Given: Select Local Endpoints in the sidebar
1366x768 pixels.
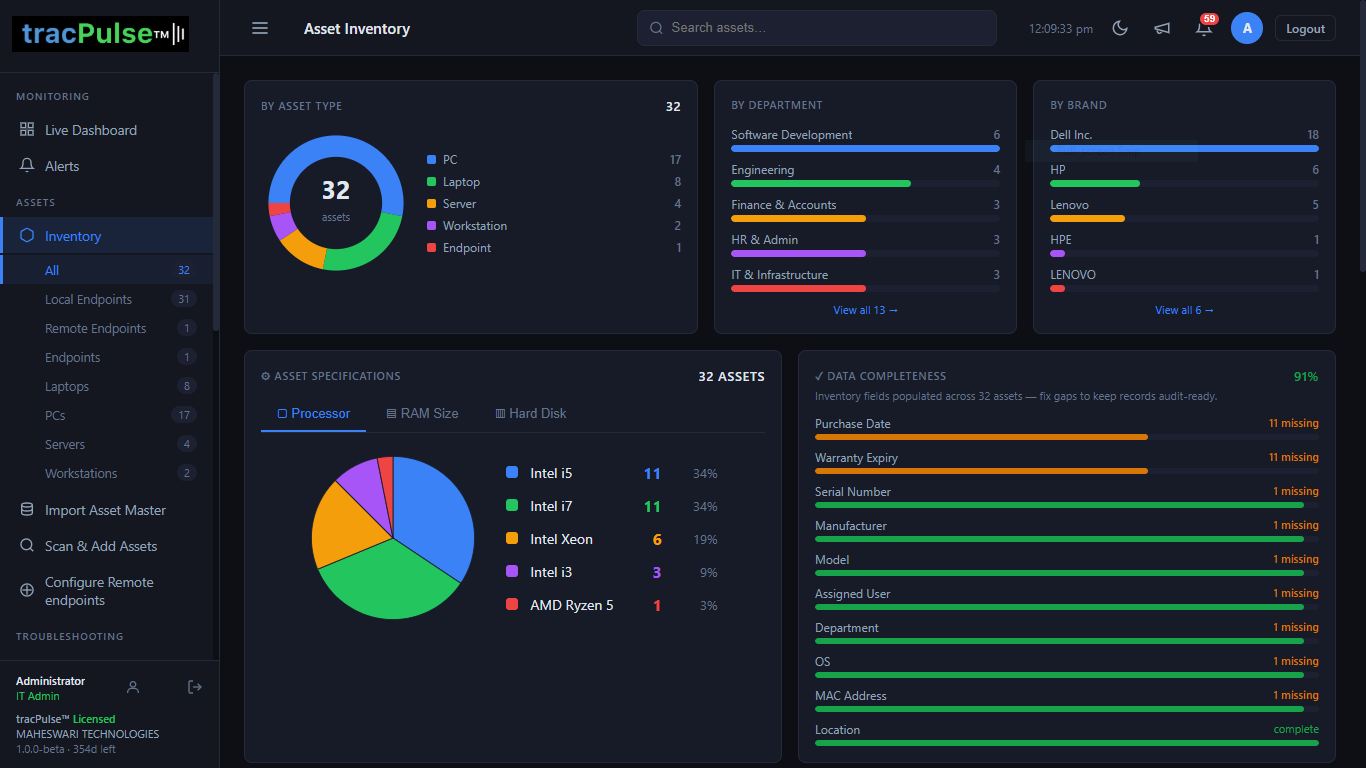Looking at the screenshot, I should coord(106,299).
